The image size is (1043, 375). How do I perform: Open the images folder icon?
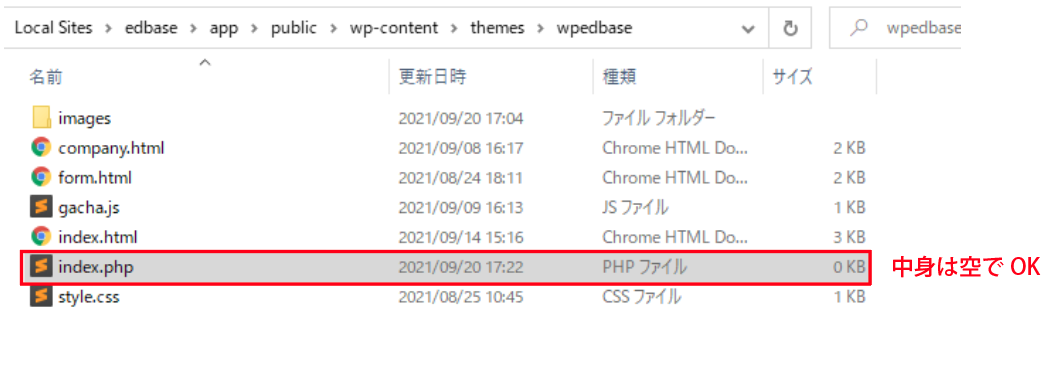tap(41, 118)
